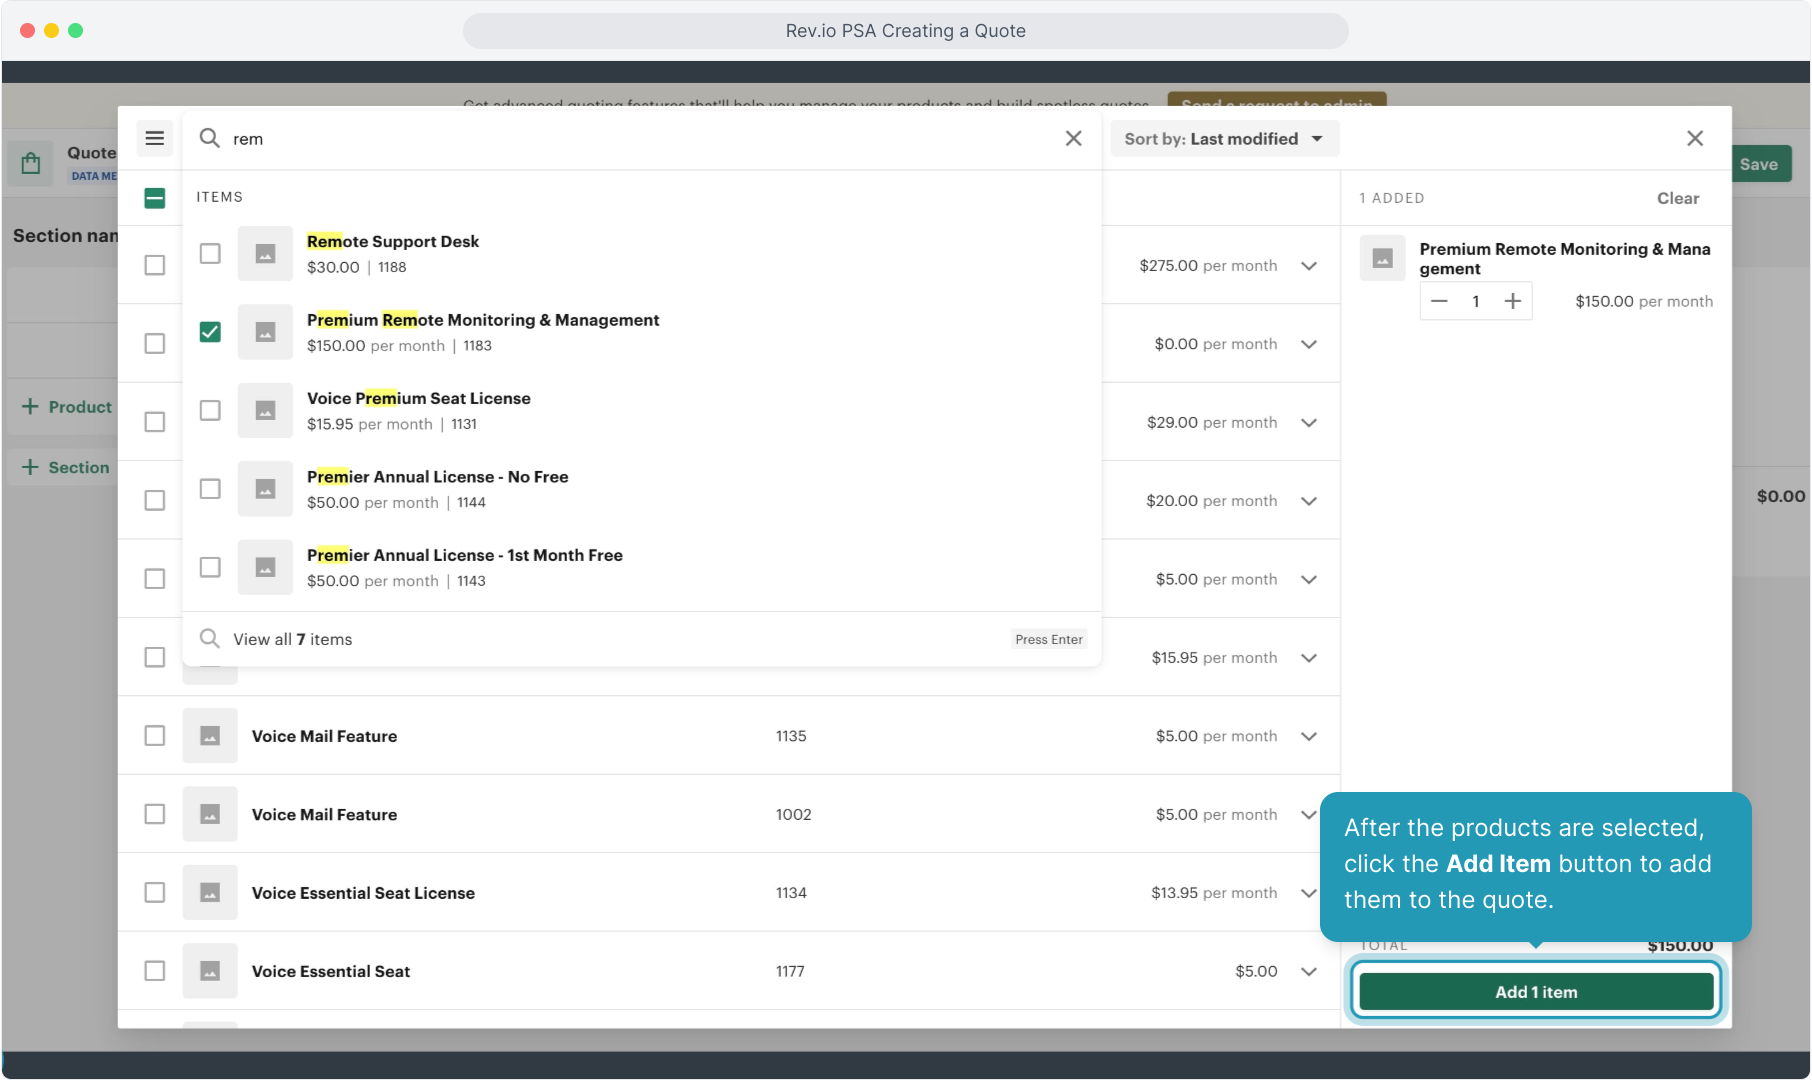Clear all added items
This screenshot has height=1080, width=1812.
1678,198
